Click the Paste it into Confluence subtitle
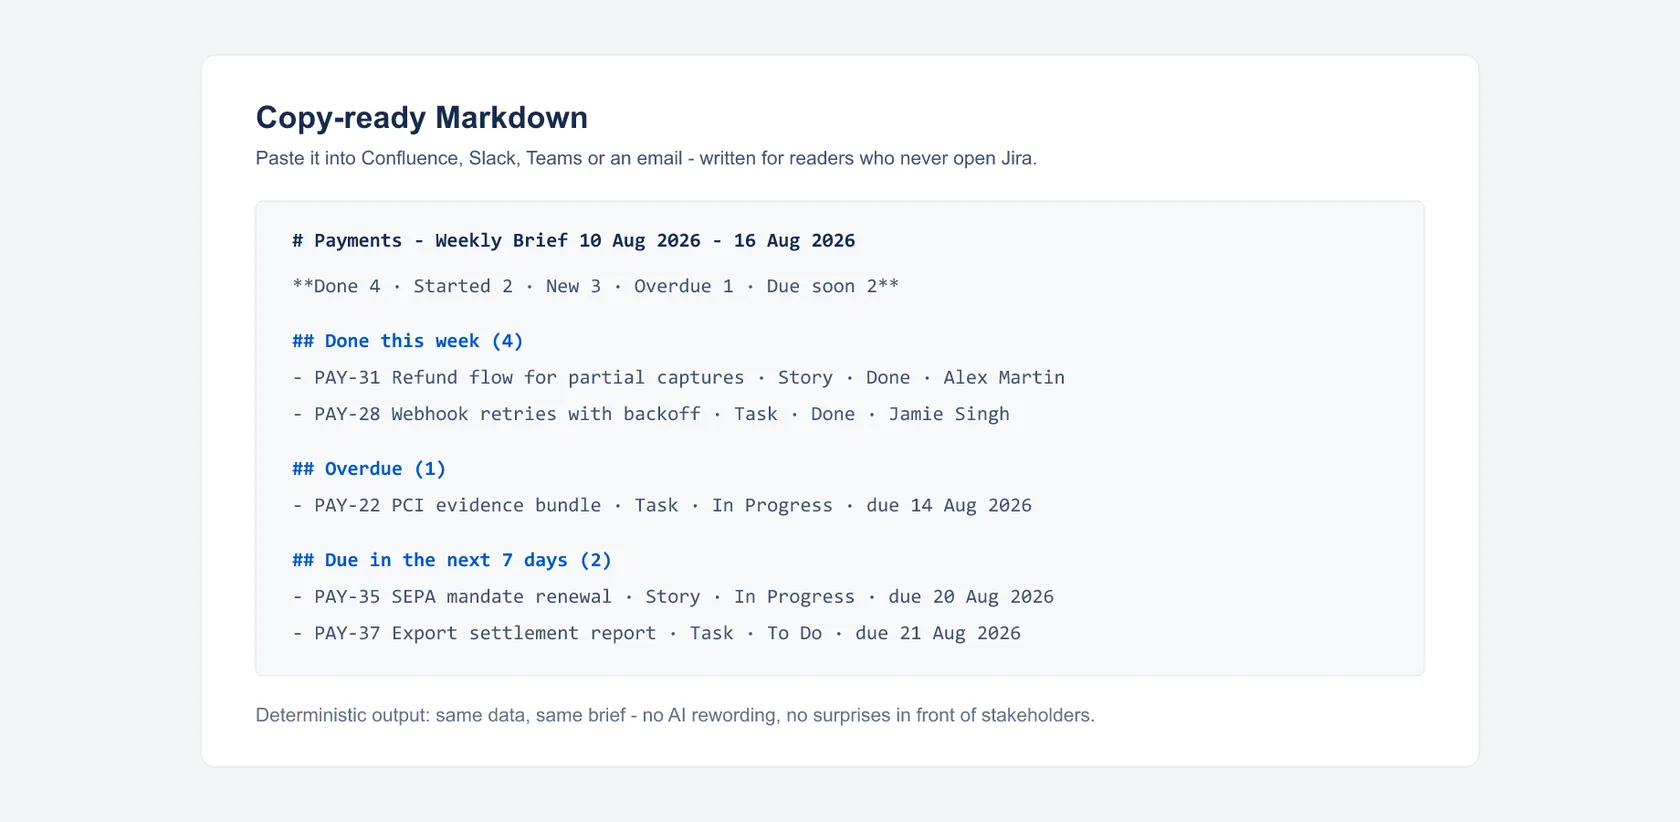This screenshot has height=822, width=1680. point(646,158)
